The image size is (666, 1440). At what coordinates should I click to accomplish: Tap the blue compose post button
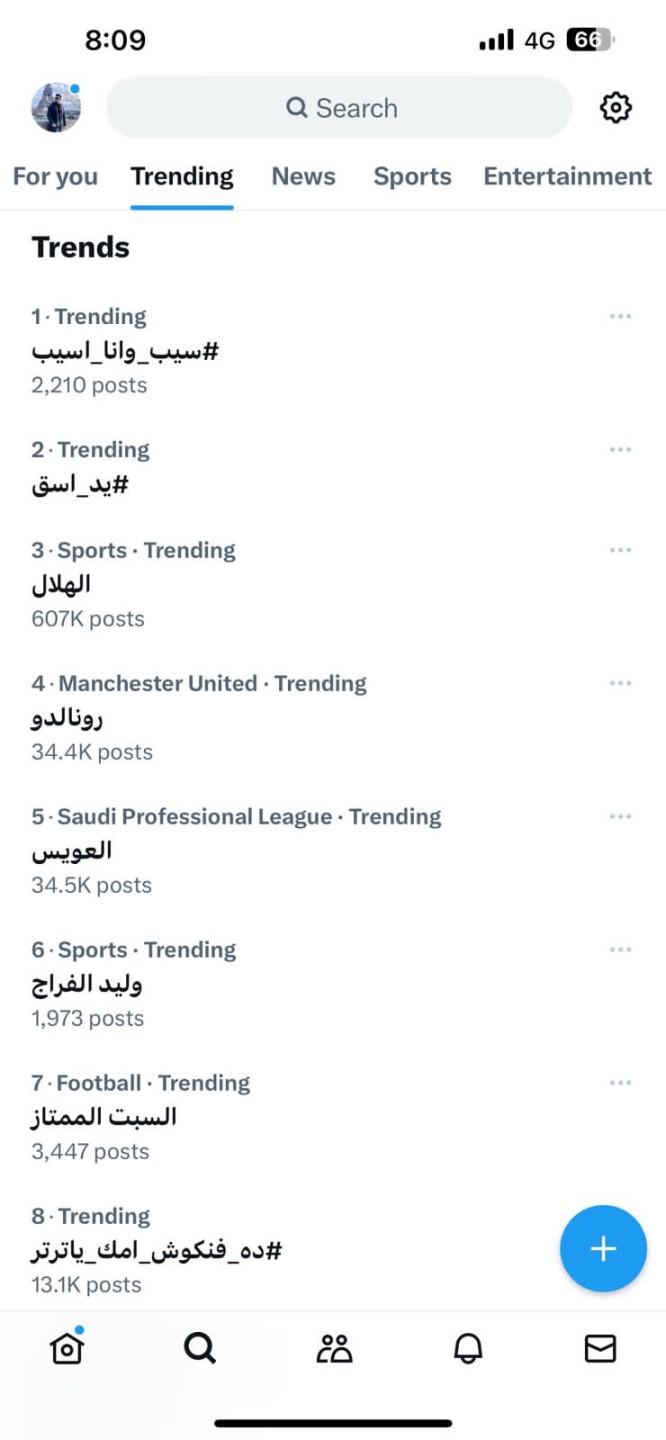pos(603,1248)
